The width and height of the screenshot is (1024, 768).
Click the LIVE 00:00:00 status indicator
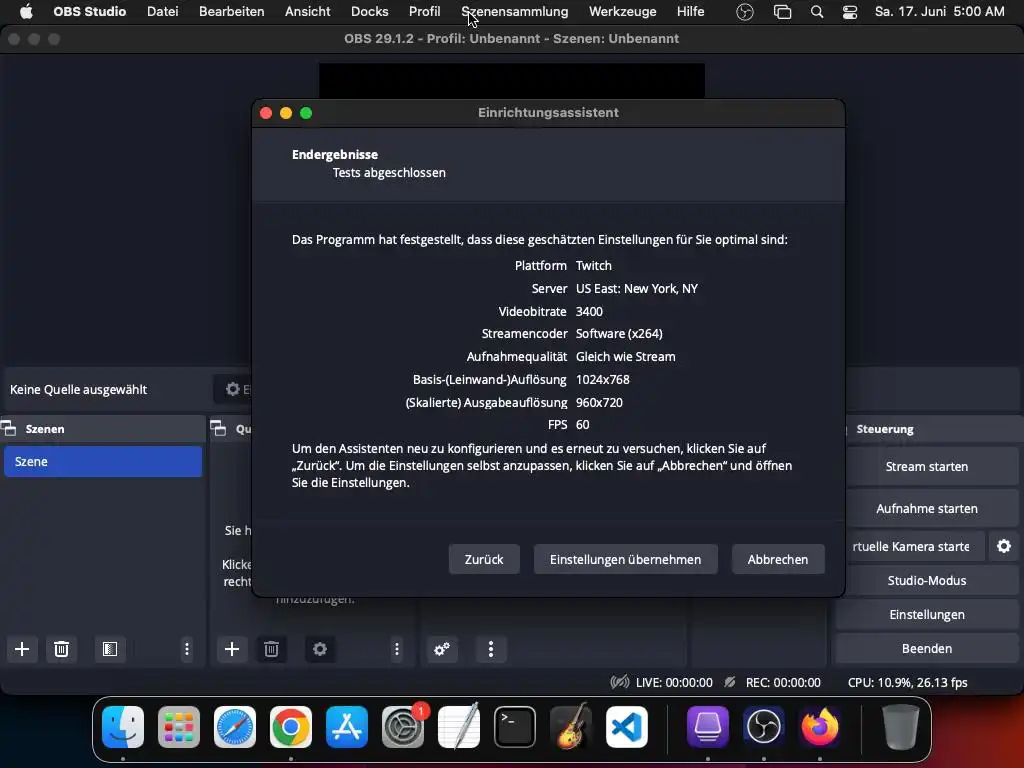coord(662,682)
